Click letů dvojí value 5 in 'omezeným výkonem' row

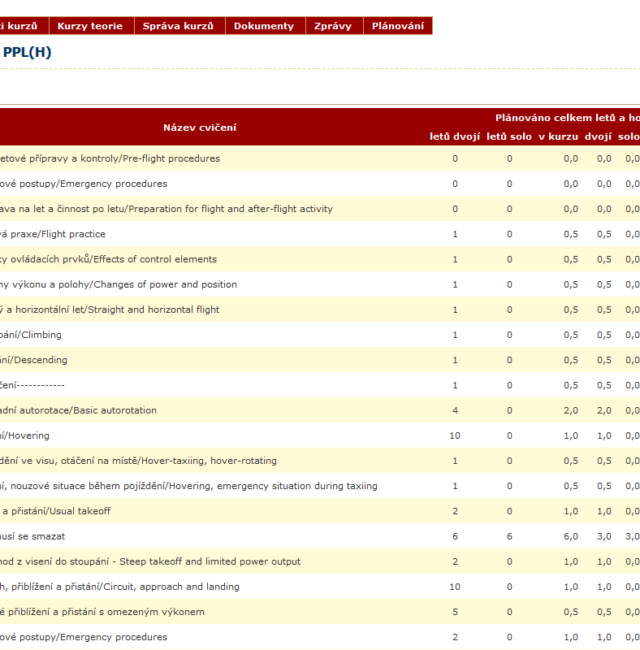(x=455, y=612)
